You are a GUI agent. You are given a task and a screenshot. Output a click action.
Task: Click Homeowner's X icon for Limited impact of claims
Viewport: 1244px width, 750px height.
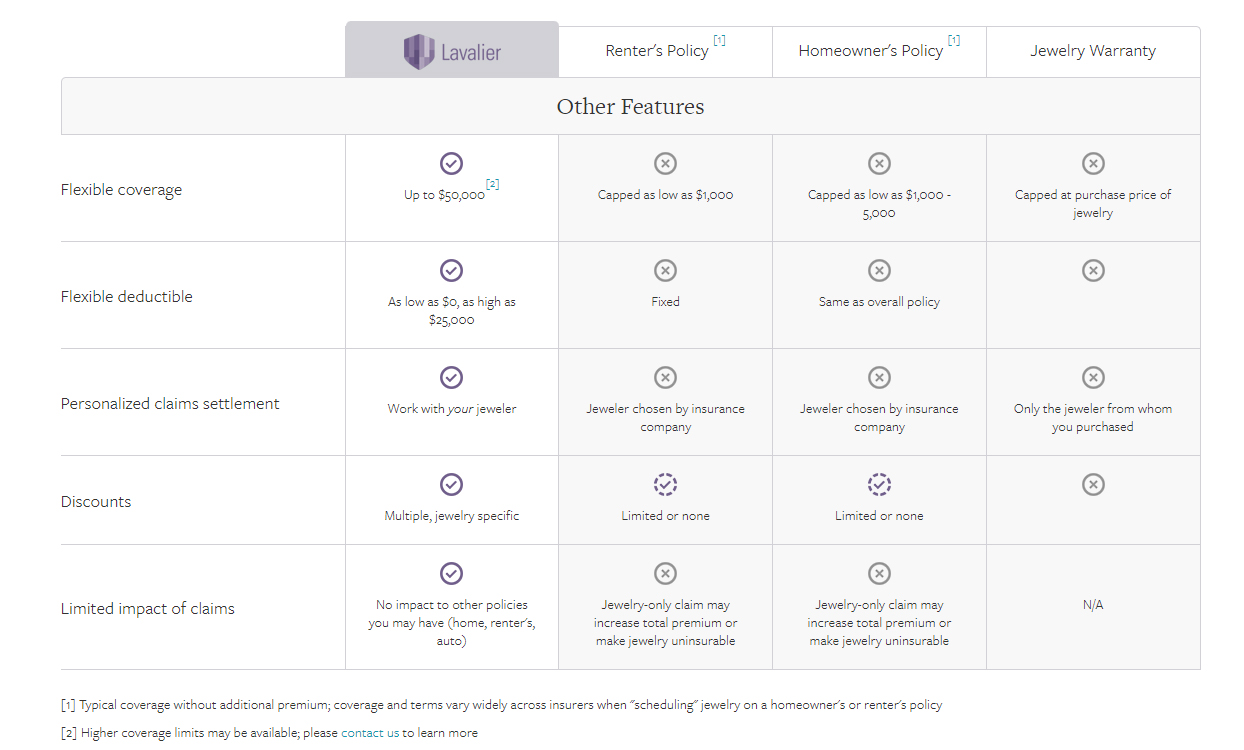879,573
